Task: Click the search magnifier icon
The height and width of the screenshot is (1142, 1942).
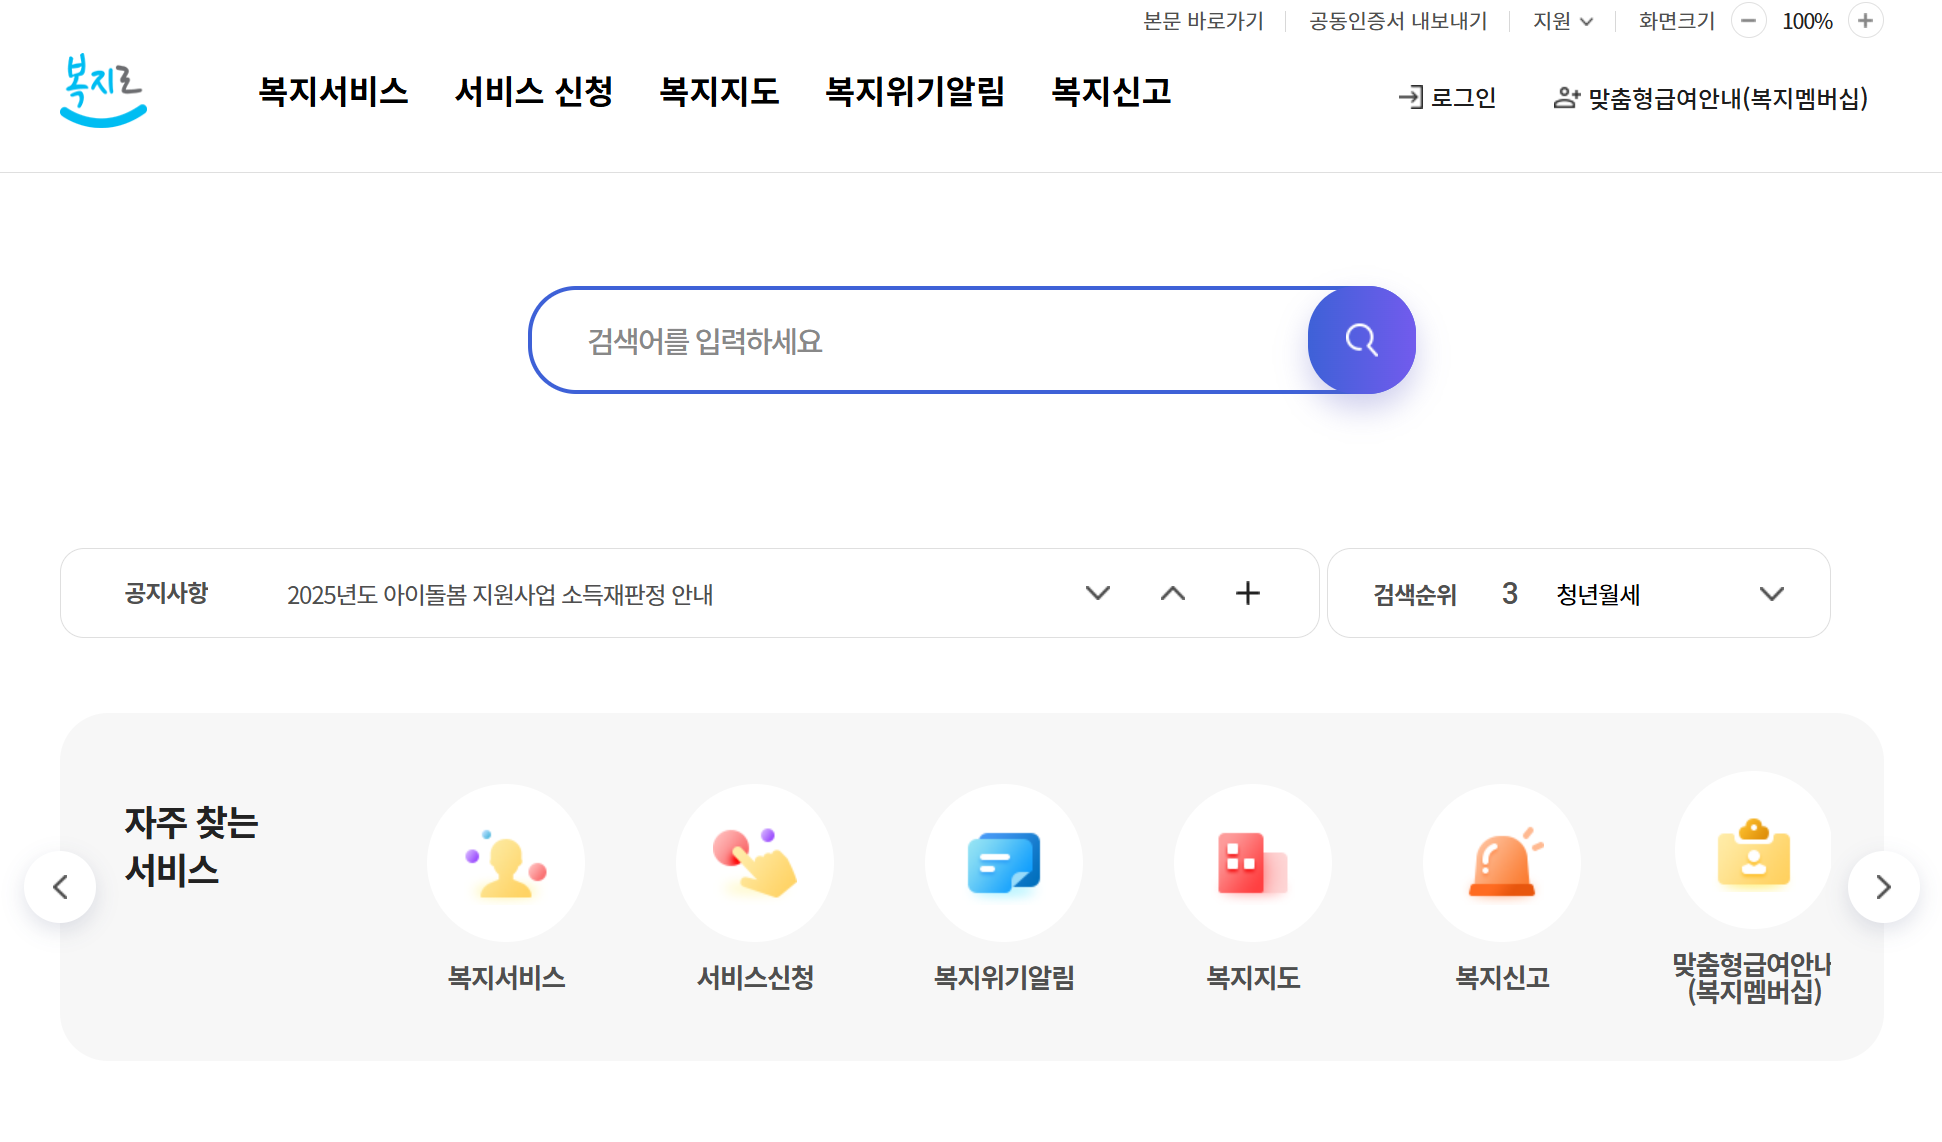Action: (1360, 340)
